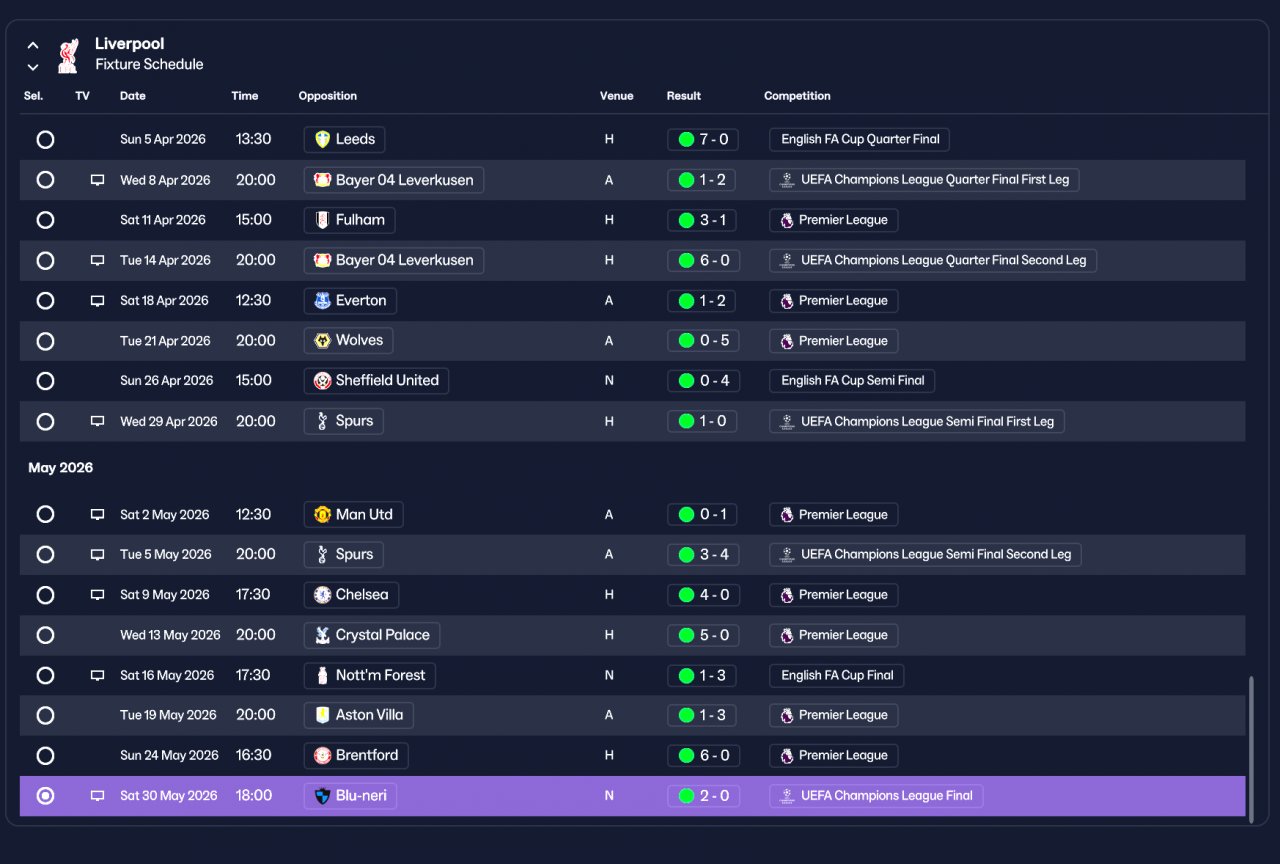Image resolution: width=1280 pixels, height=864 pixels.
Task: Click the selected Blu-neri fixture radio button
Action: pyautogui.click(x=45, y=796)
